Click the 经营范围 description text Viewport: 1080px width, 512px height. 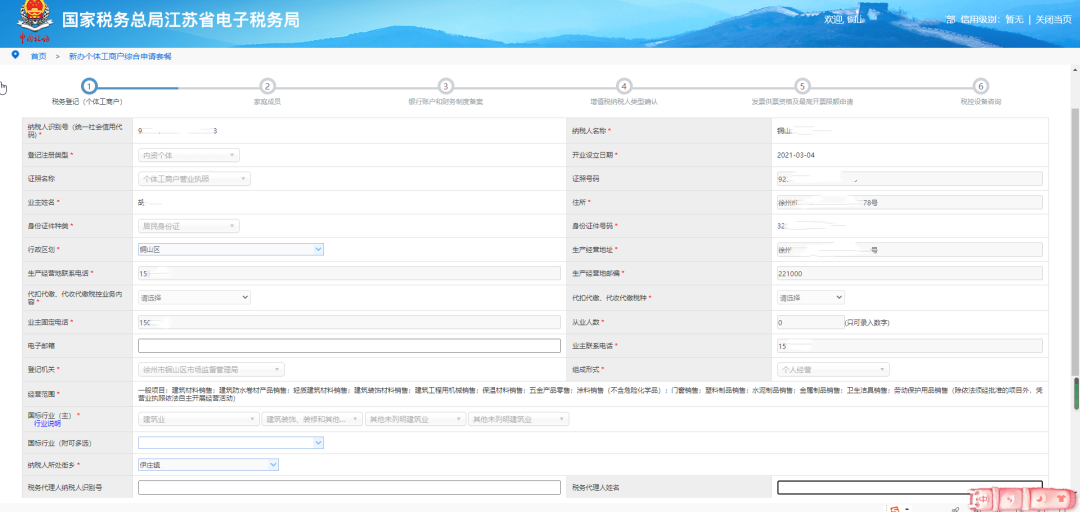(590, 394)
